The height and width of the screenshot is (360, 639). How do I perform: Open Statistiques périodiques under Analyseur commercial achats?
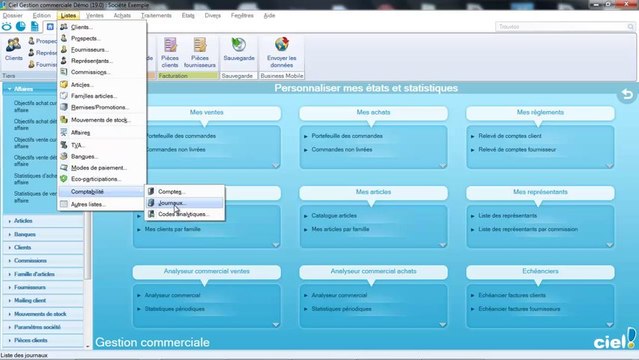click(x=342, y=309)
